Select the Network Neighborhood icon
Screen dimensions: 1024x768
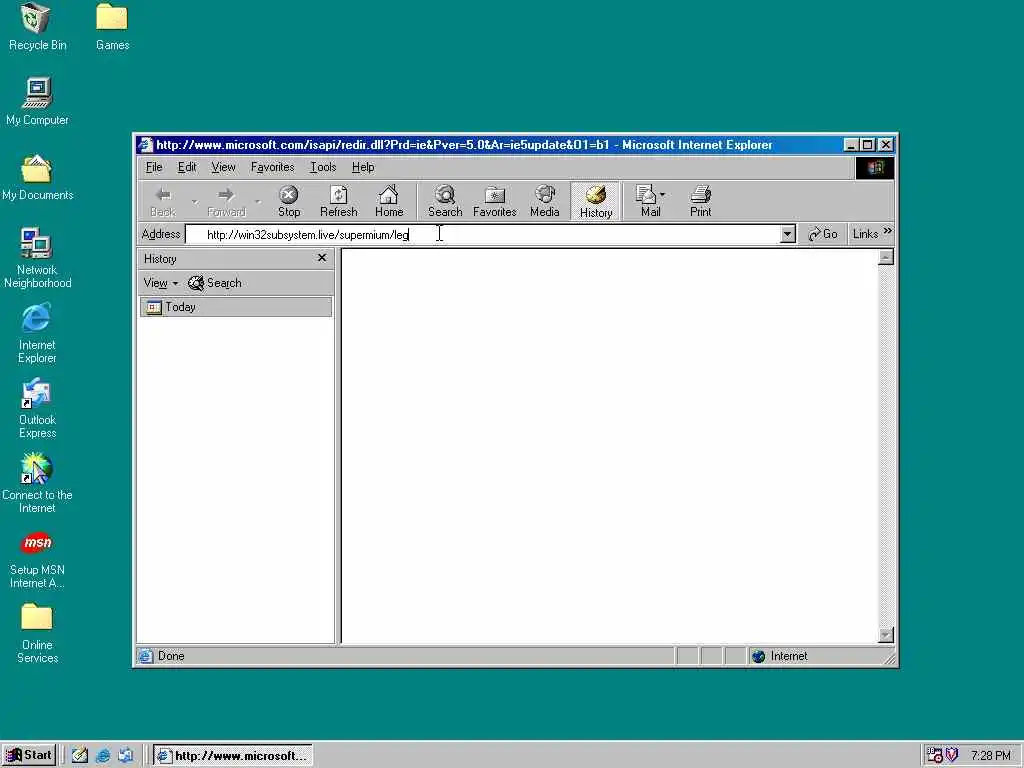pyautogui.click(x=37, y=258)
